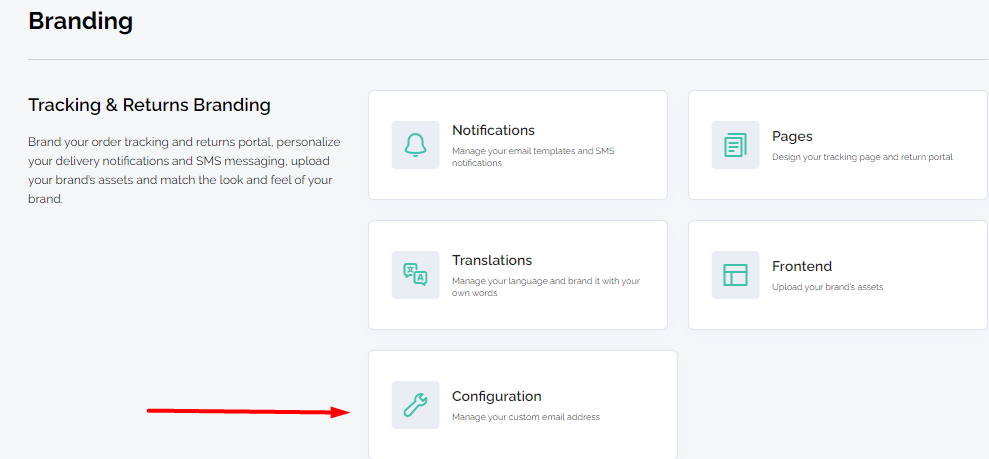Select the Frontend card heading
Viewport: 989px width, 459px height.
point(802,266)
